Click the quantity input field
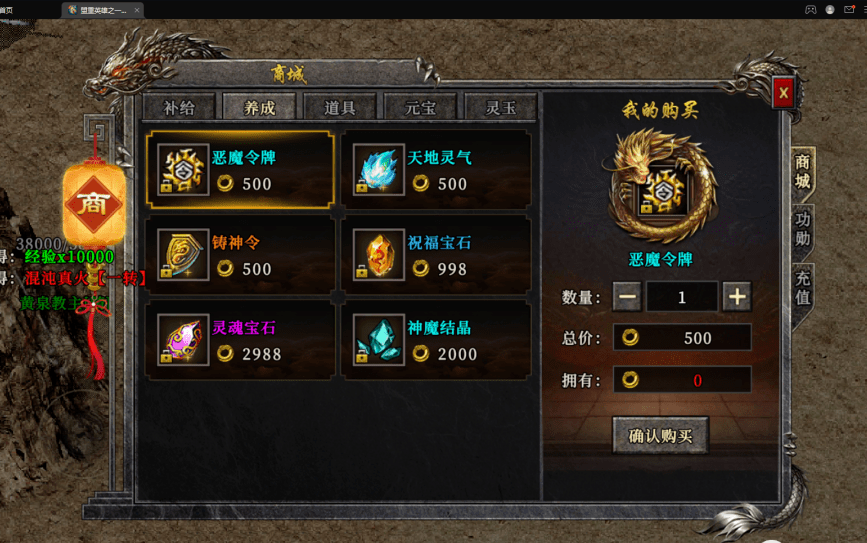The width and height of the screenshot is (867, 543). [682, 297]
